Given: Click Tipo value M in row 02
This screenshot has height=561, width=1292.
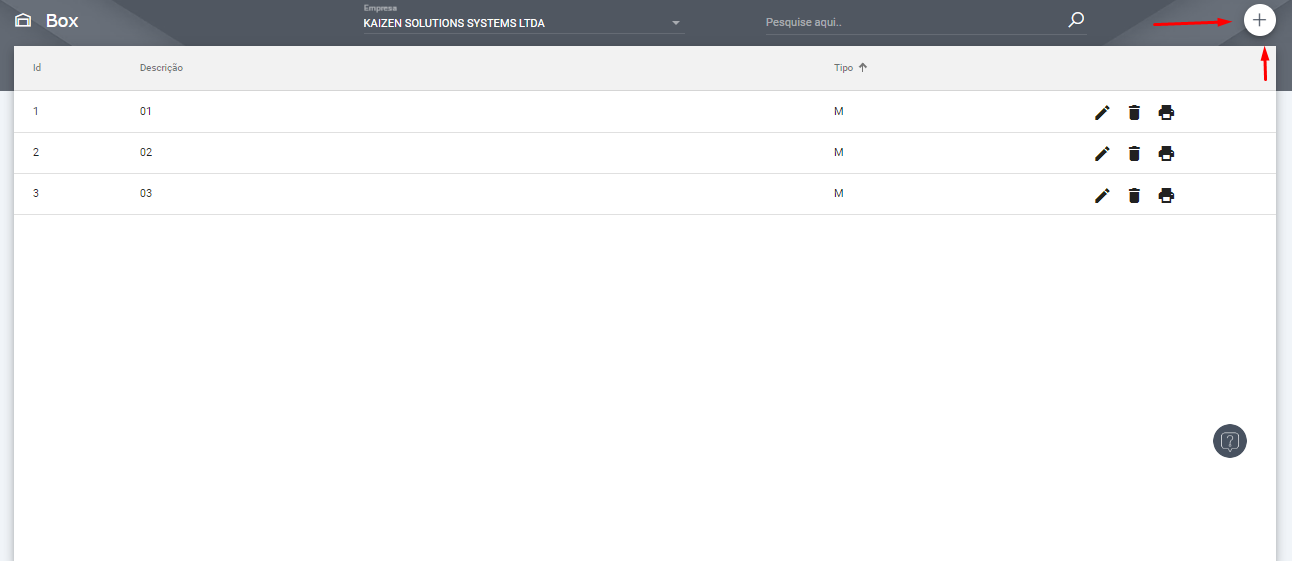Looking at the screenshot, I should [x=839, y=152].
